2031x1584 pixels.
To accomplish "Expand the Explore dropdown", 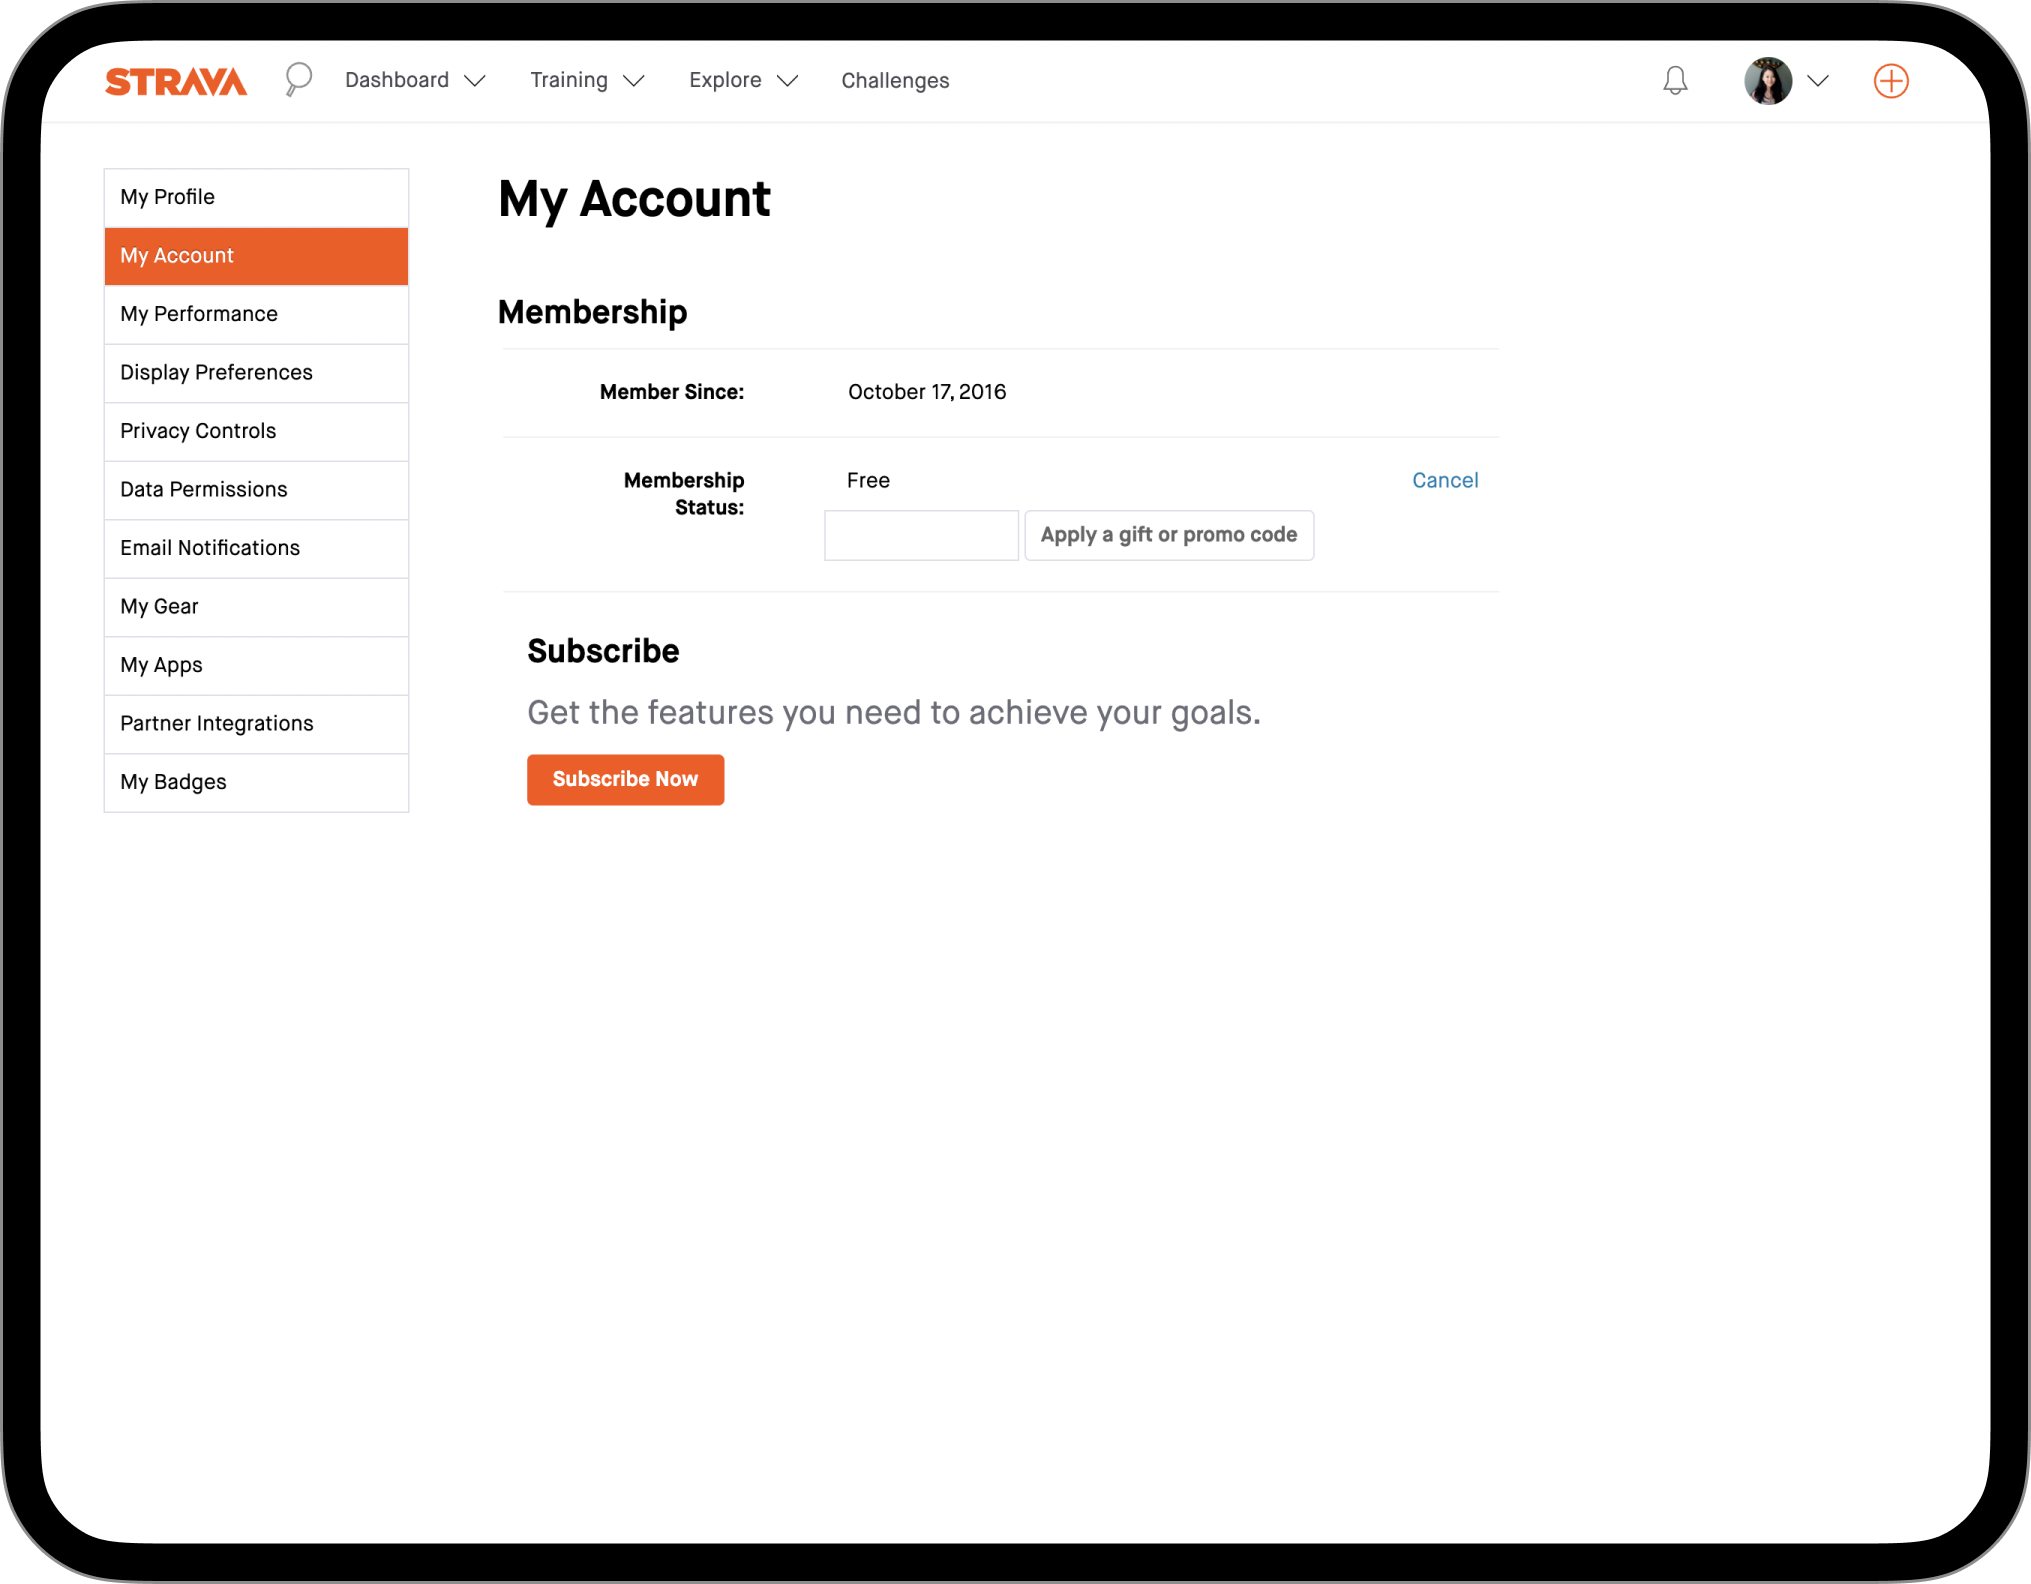I will [742, 80].
